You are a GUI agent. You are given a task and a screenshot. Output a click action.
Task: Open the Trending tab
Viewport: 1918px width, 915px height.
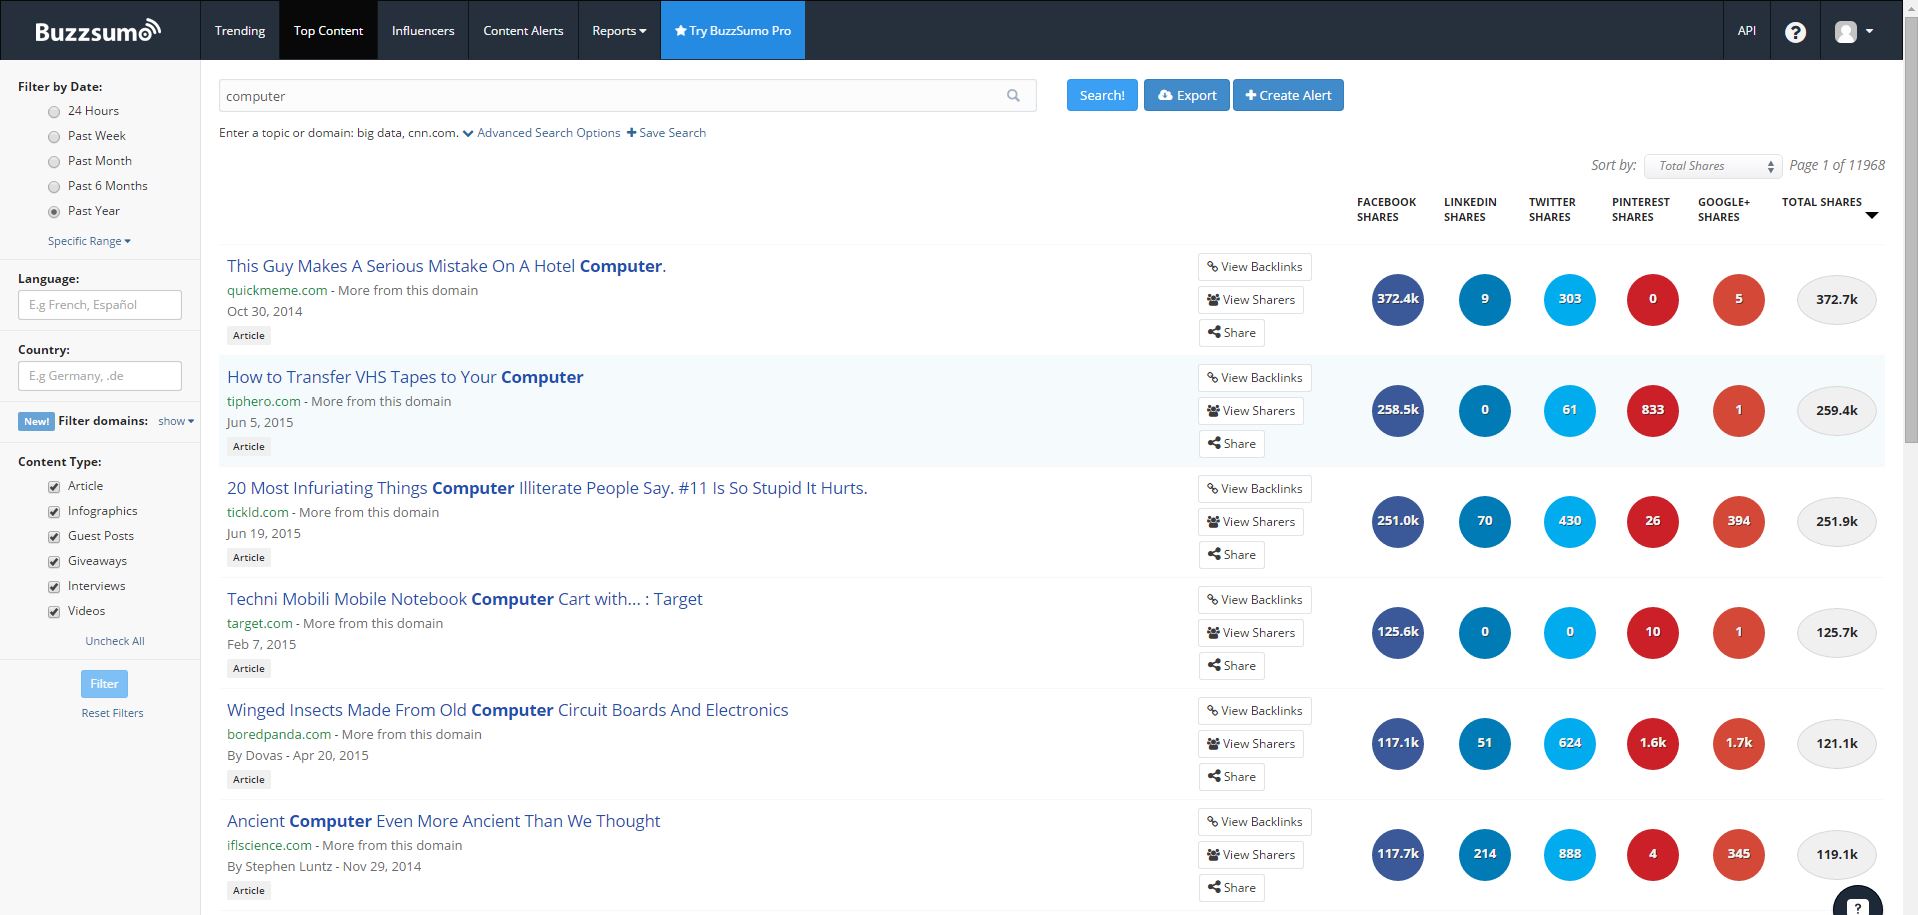pyautogui.click(x=240, y=31)
